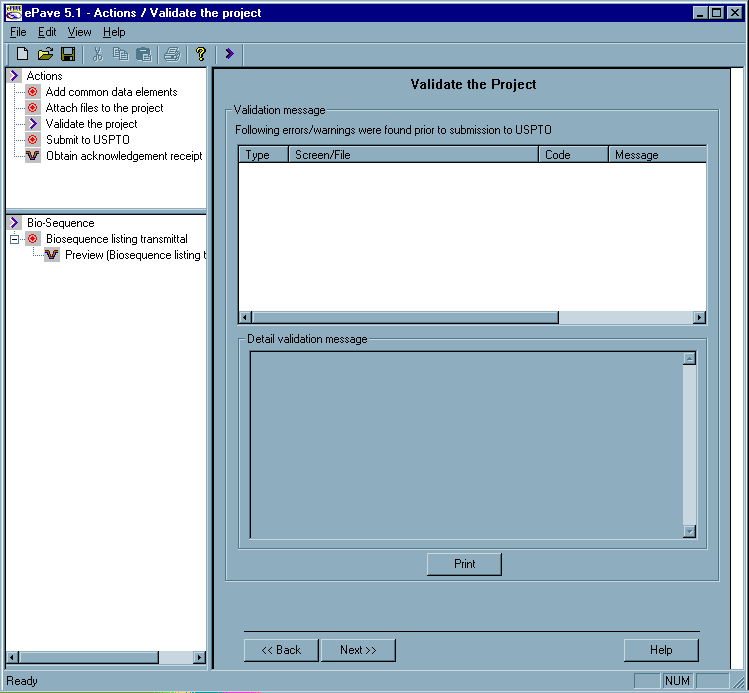Image resolution: width=749 pixels, height=693 pixels.
Task: Click down arrow of detail message scrollbar
Action: [689, 531]
